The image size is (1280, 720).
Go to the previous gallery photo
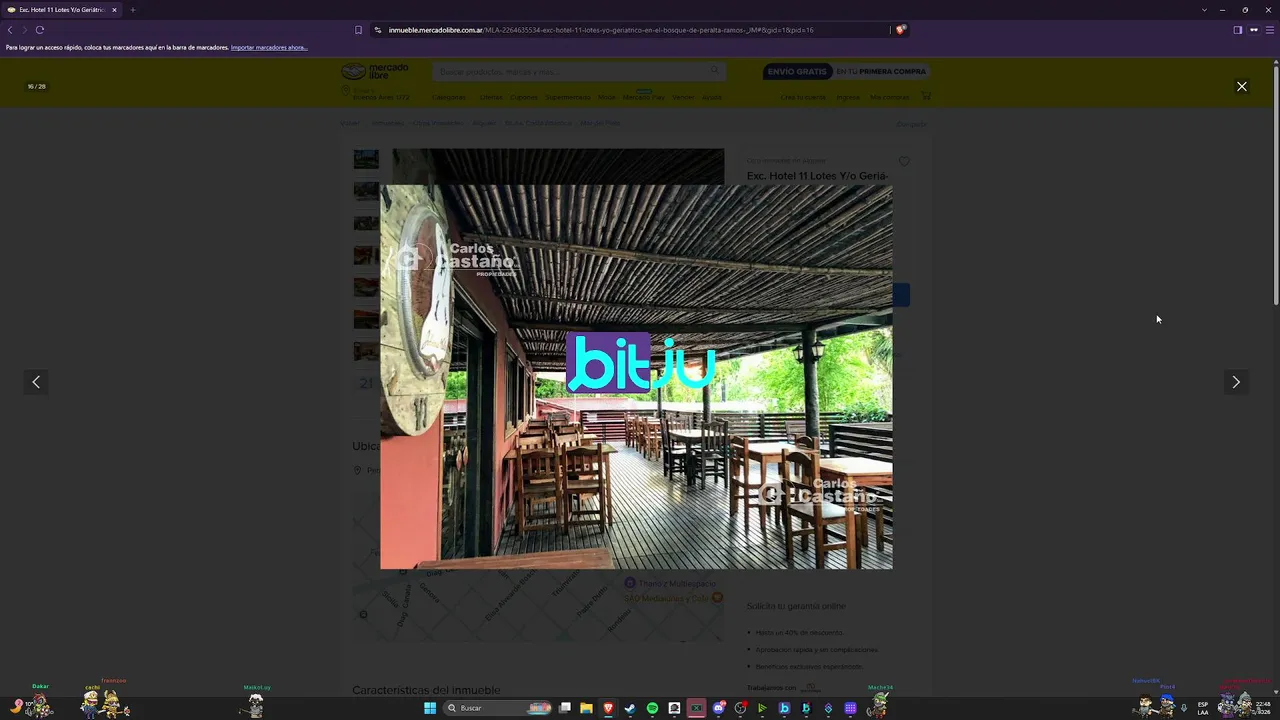tap(36, 382)
